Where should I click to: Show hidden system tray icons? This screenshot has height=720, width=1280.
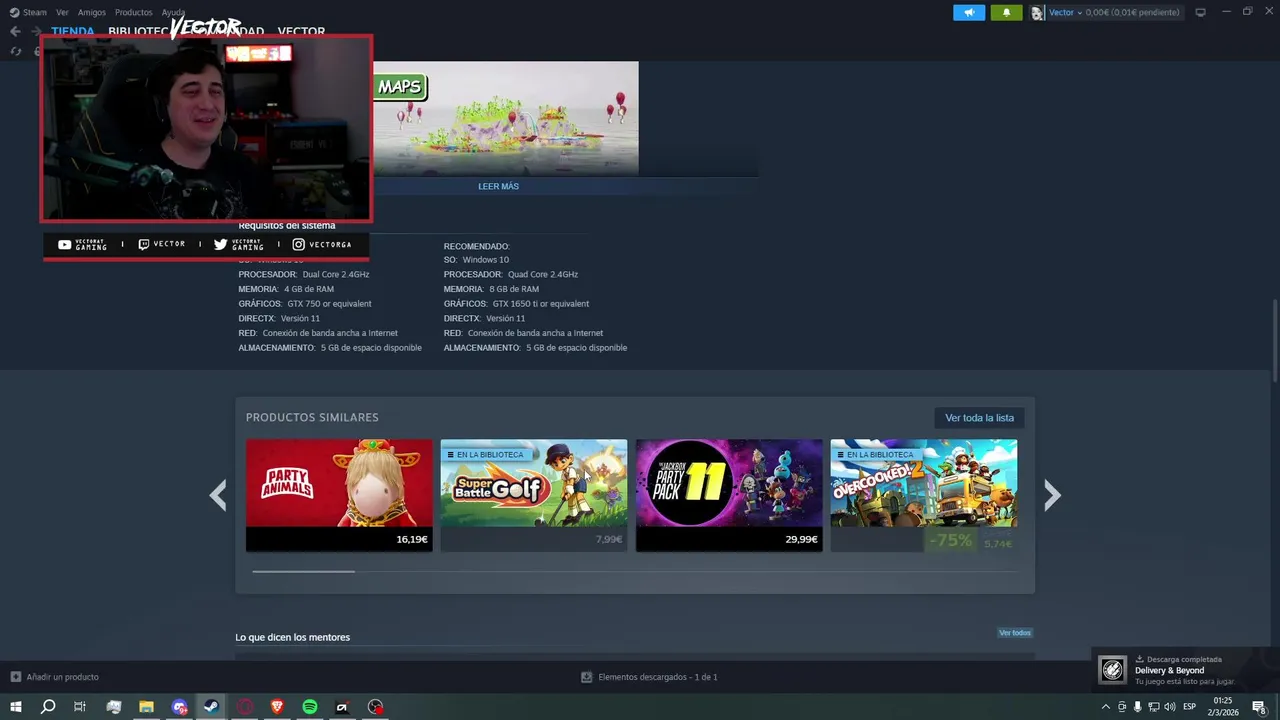coord(1105,707)
